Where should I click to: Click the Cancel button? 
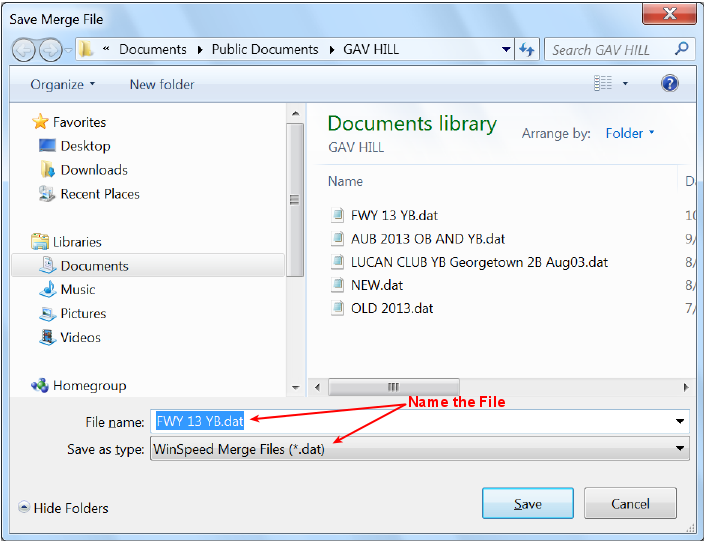[x=630, y=503]
